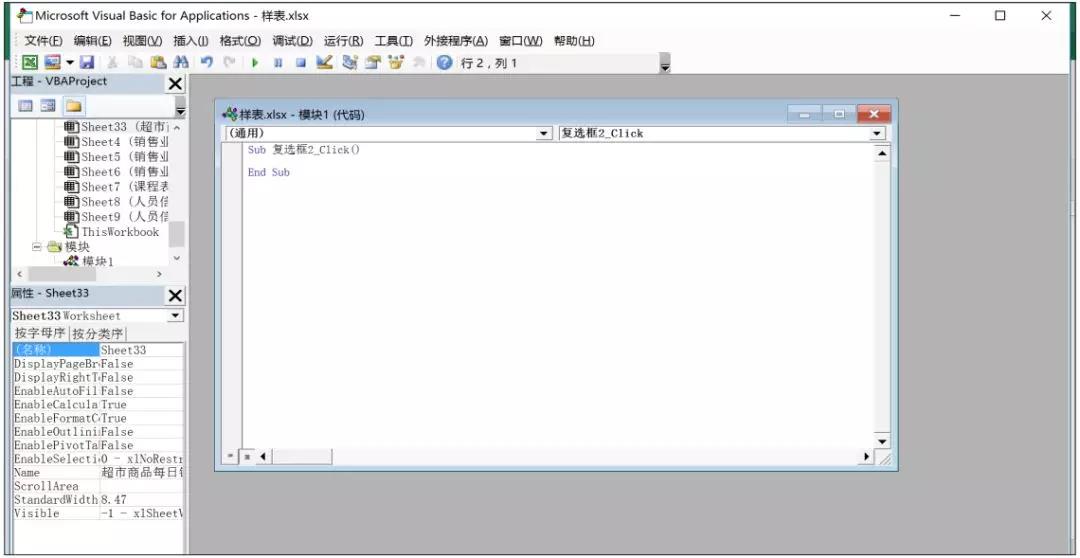This screenshot has width=1080, height=558.
Task: Click the Insert UserForm toolbar icon
Action: [52, 63]
